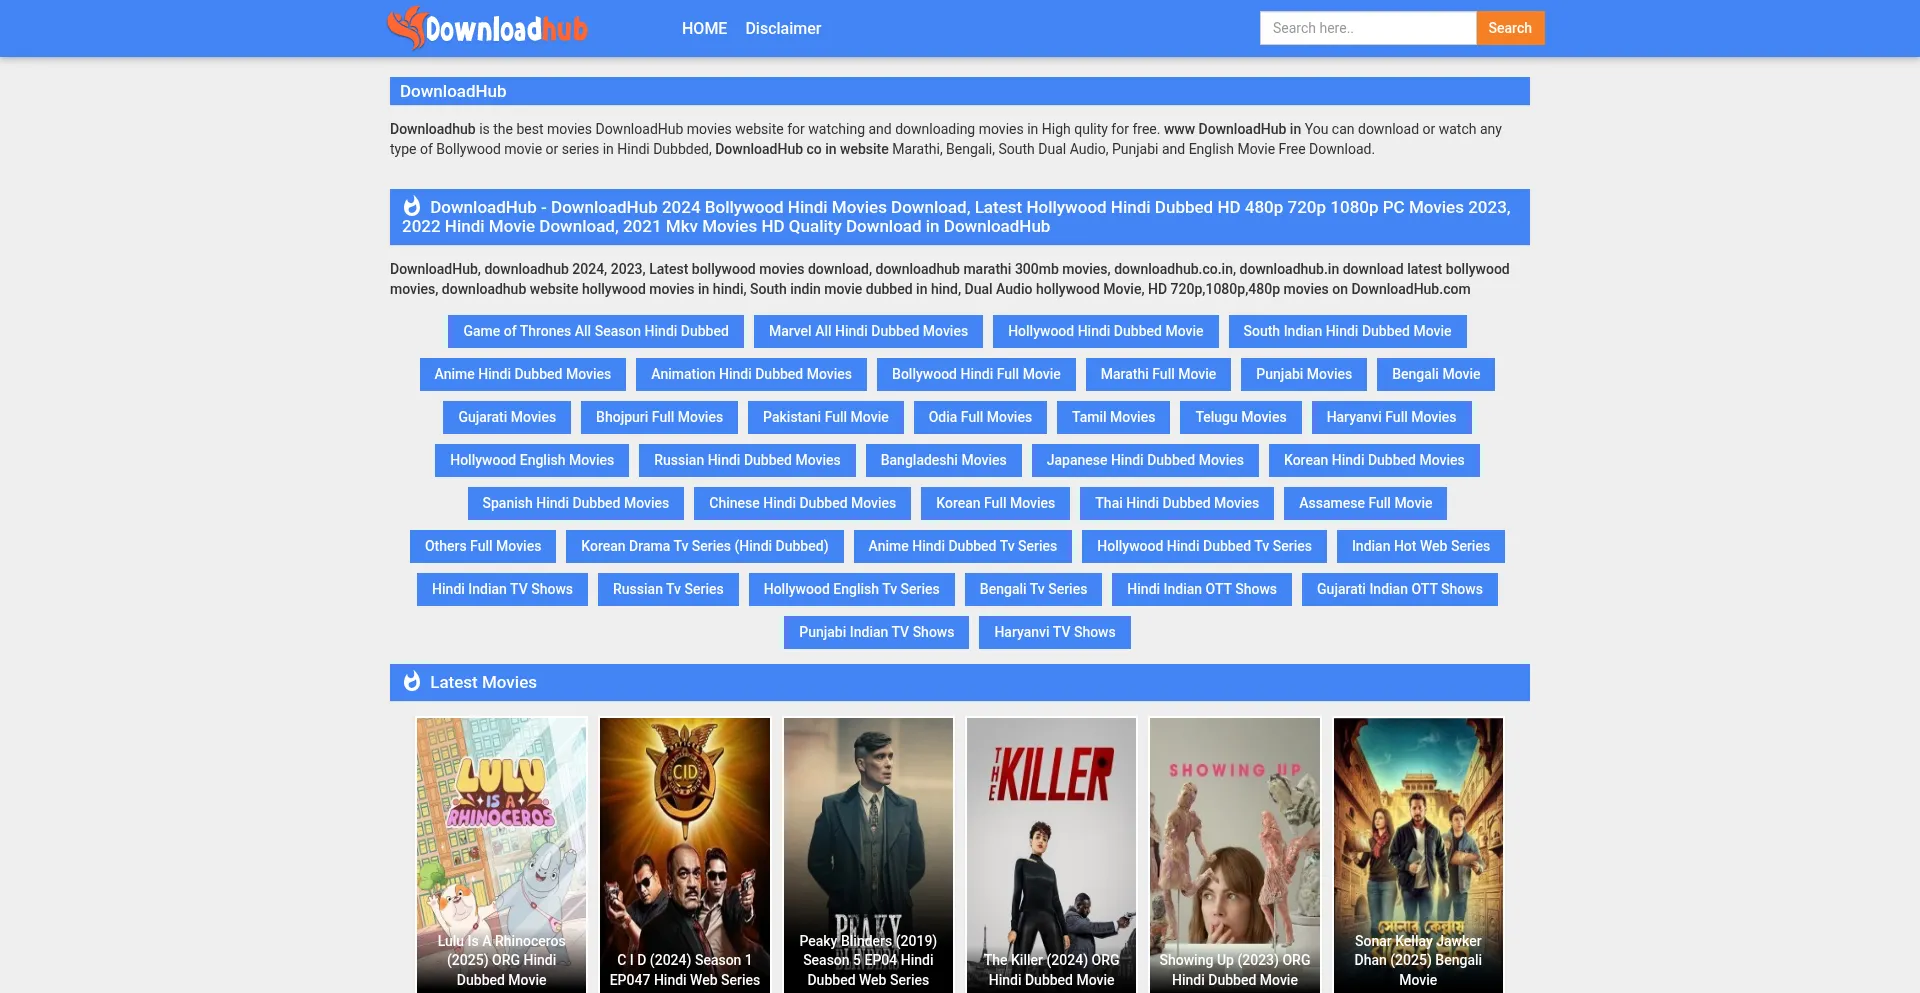Viewport: 1920px width, 993px height.
Task: Open Korean Drama Tv Series (Hindi Dubbed)
Action: (x=705, y=546)
